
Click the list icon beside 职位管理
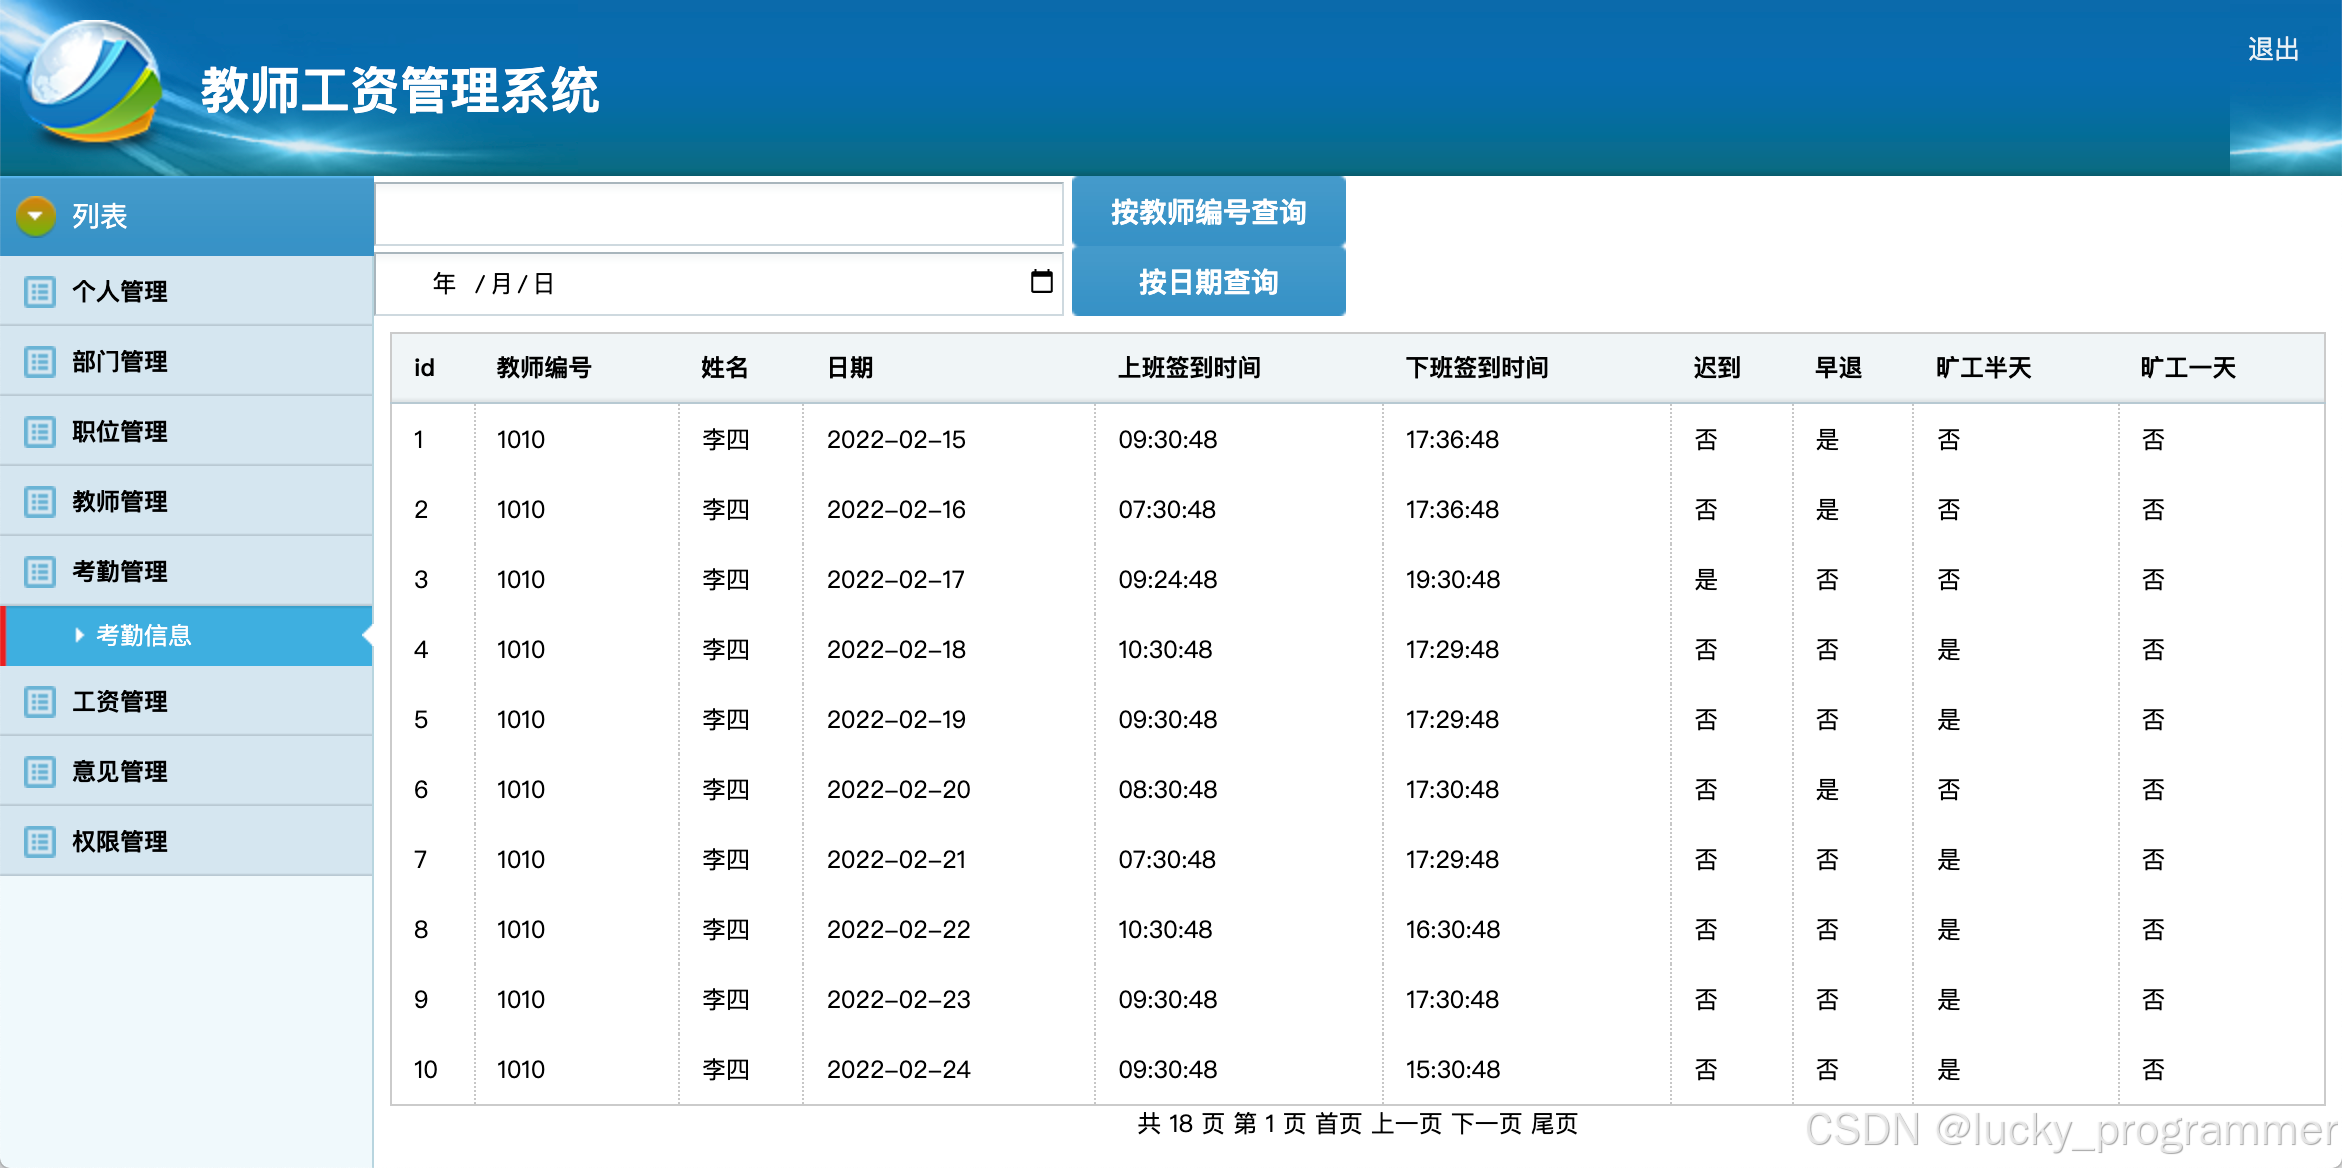[40, 431]
